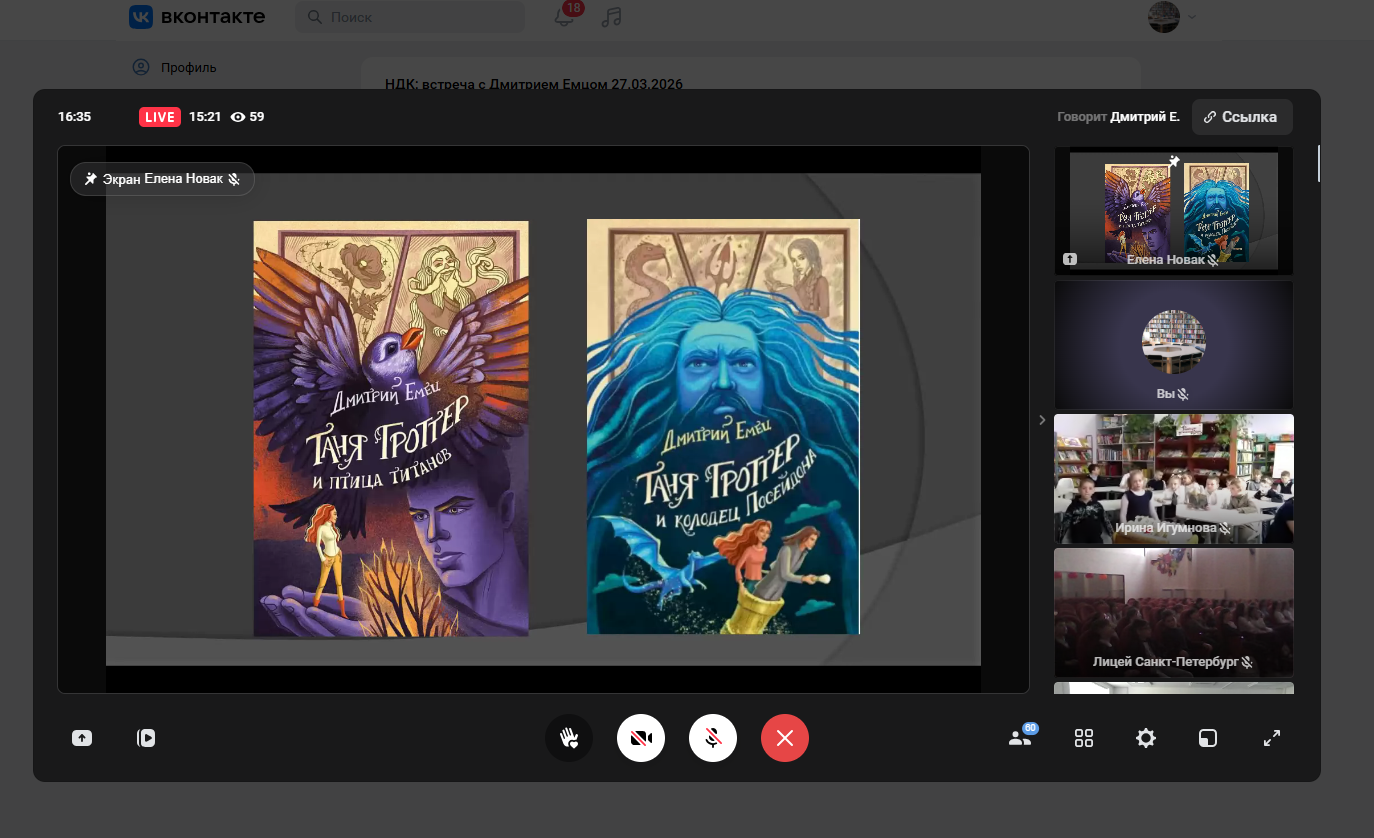Open call settings gear icon

tap(1146, 739)
